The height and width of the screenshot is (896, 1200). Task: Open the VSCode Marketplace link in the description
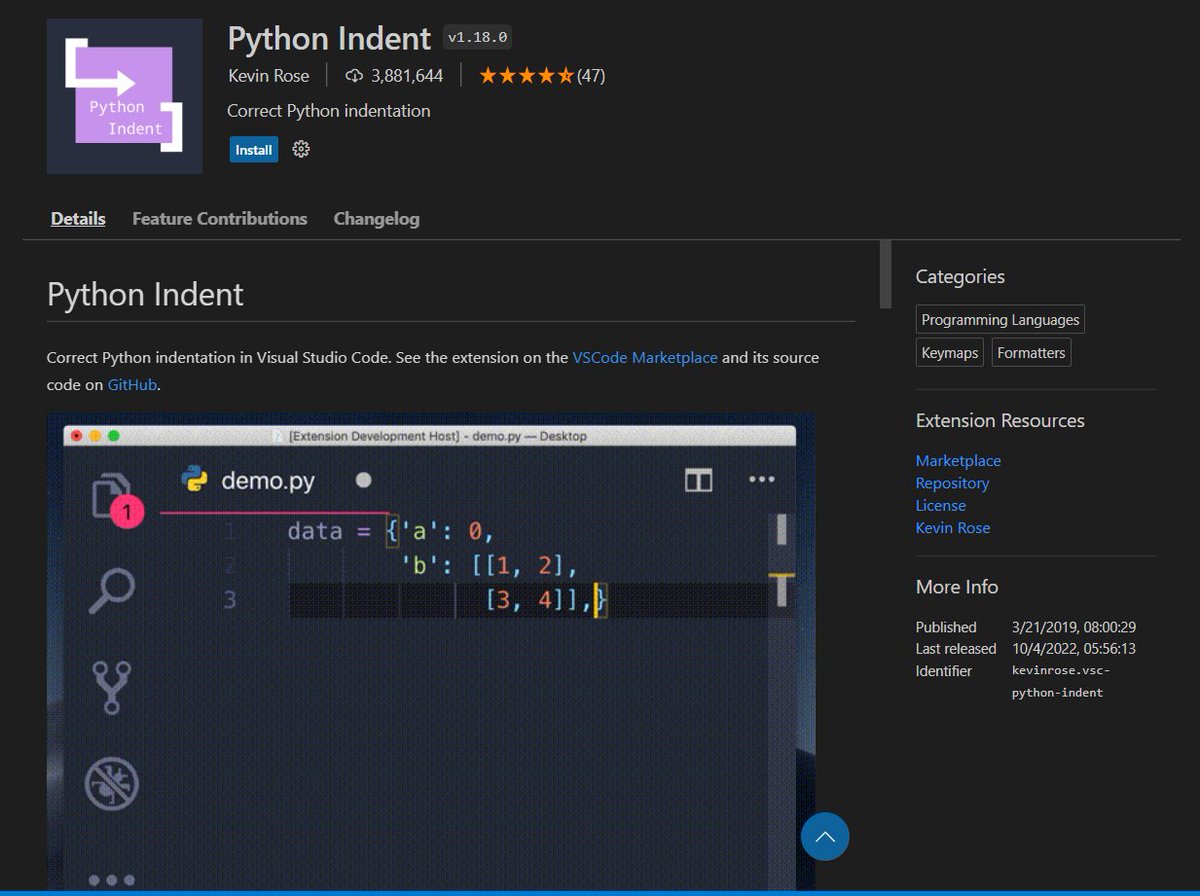[644, 357]
